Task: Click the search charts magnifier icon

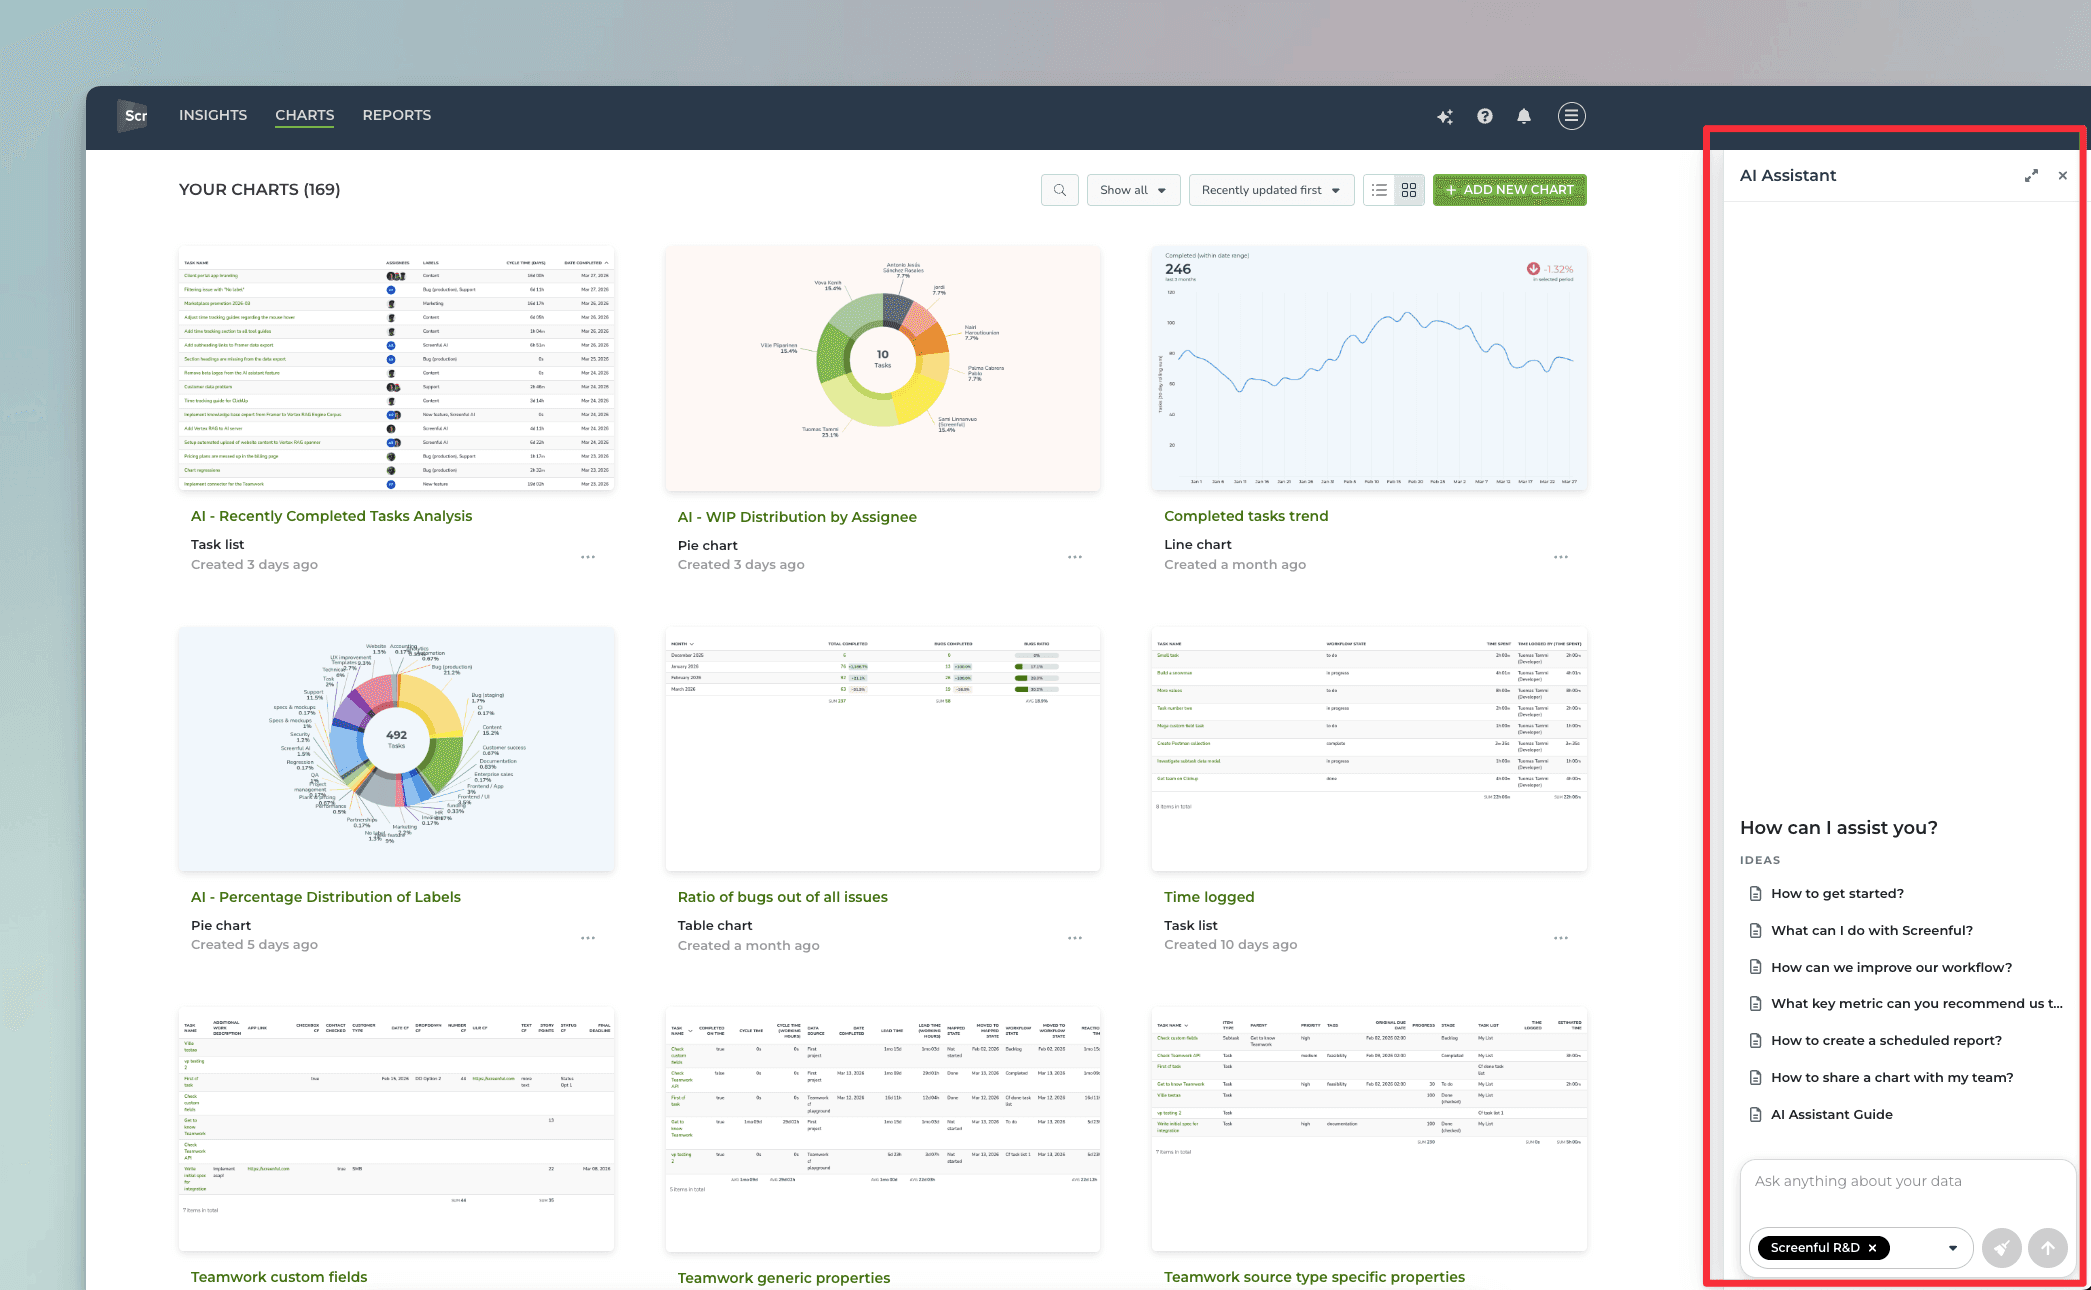Action: point(1060,190)
